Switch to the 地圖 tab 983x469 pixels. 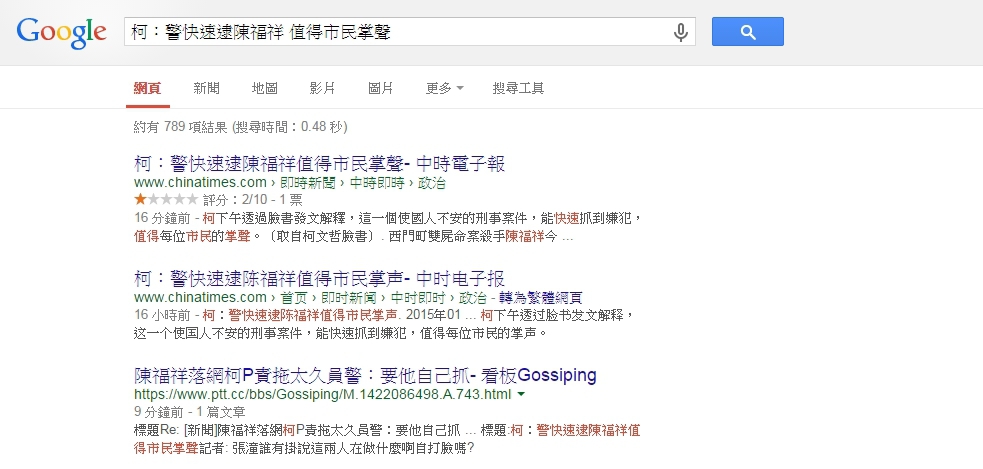point(264,88)
